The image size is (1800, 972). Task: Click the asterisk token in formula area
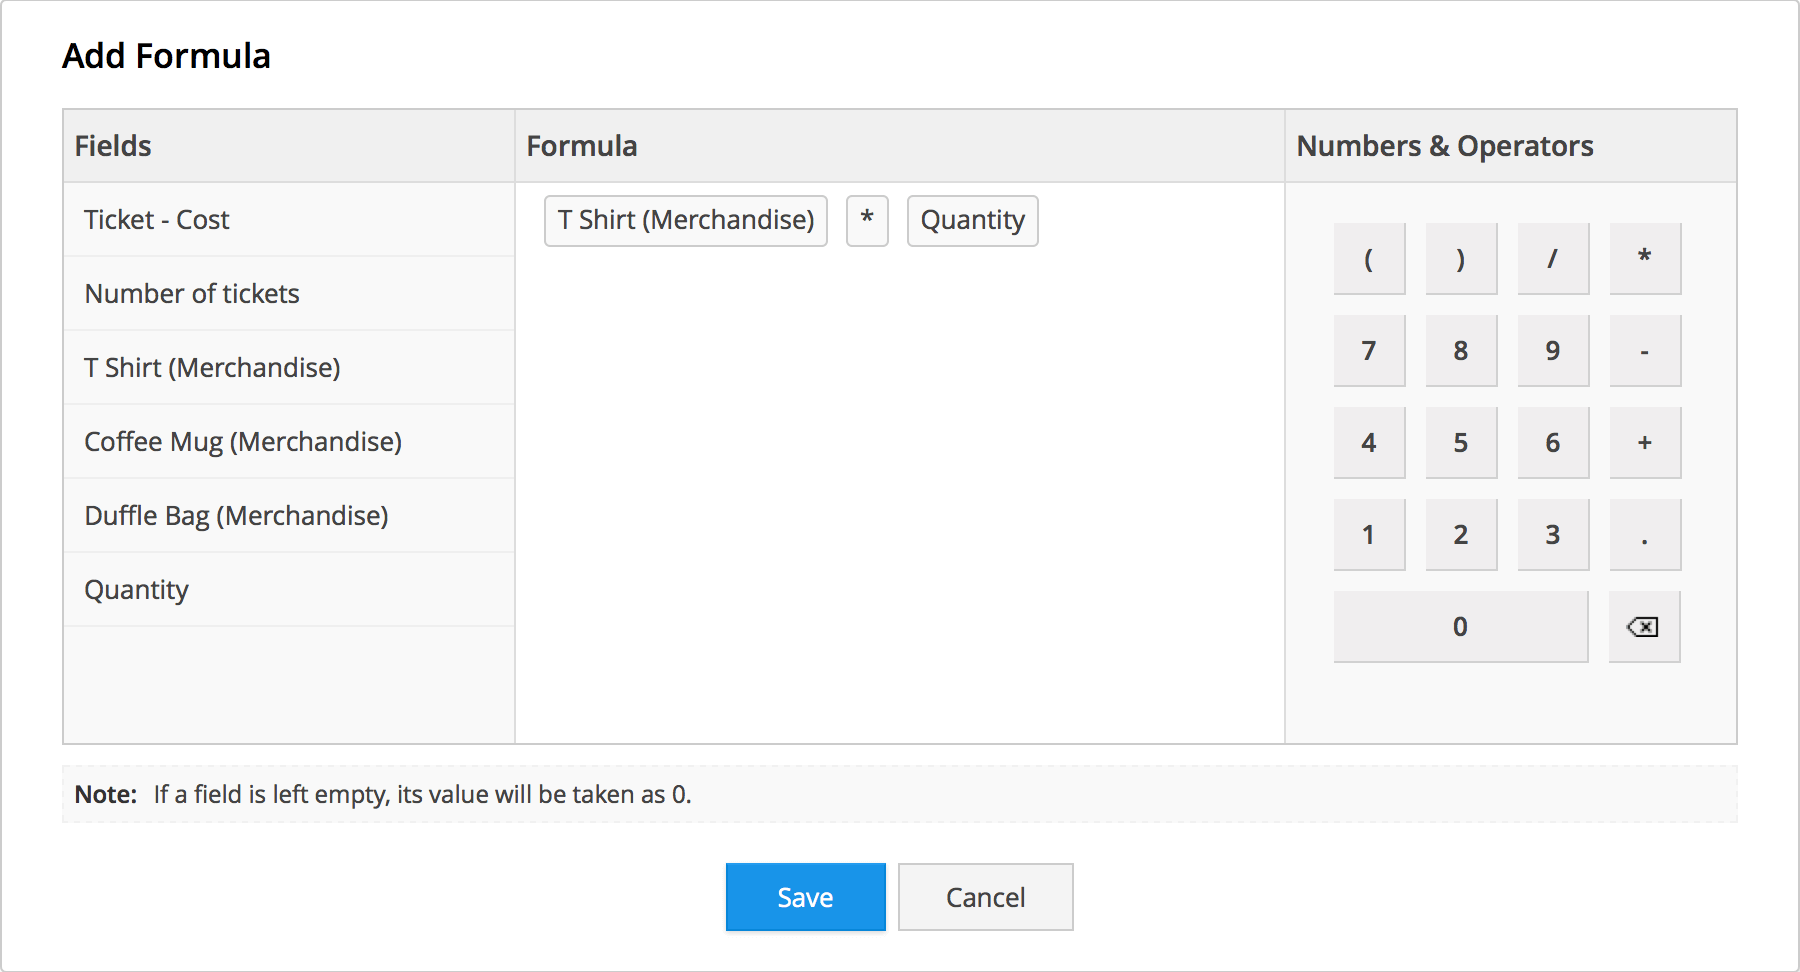point(867,220)
